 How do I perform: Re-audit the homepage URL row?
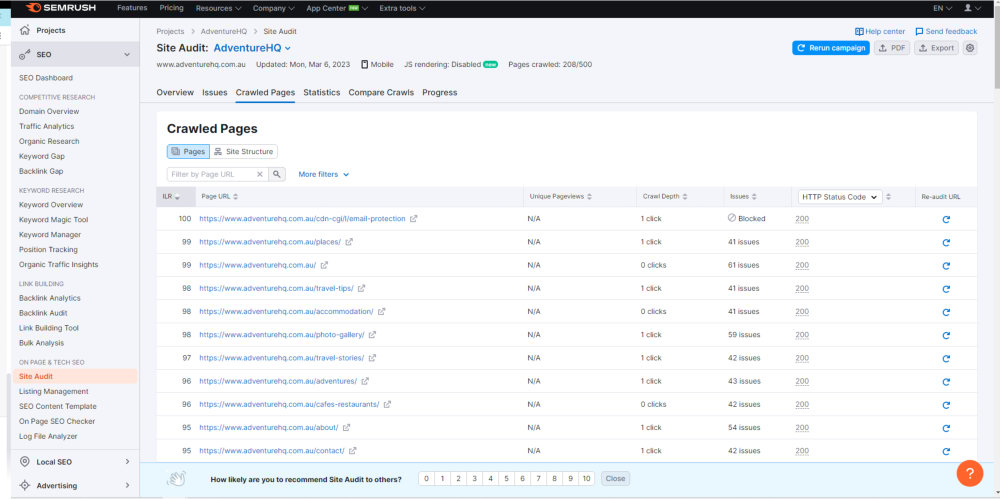pos(946,265)
